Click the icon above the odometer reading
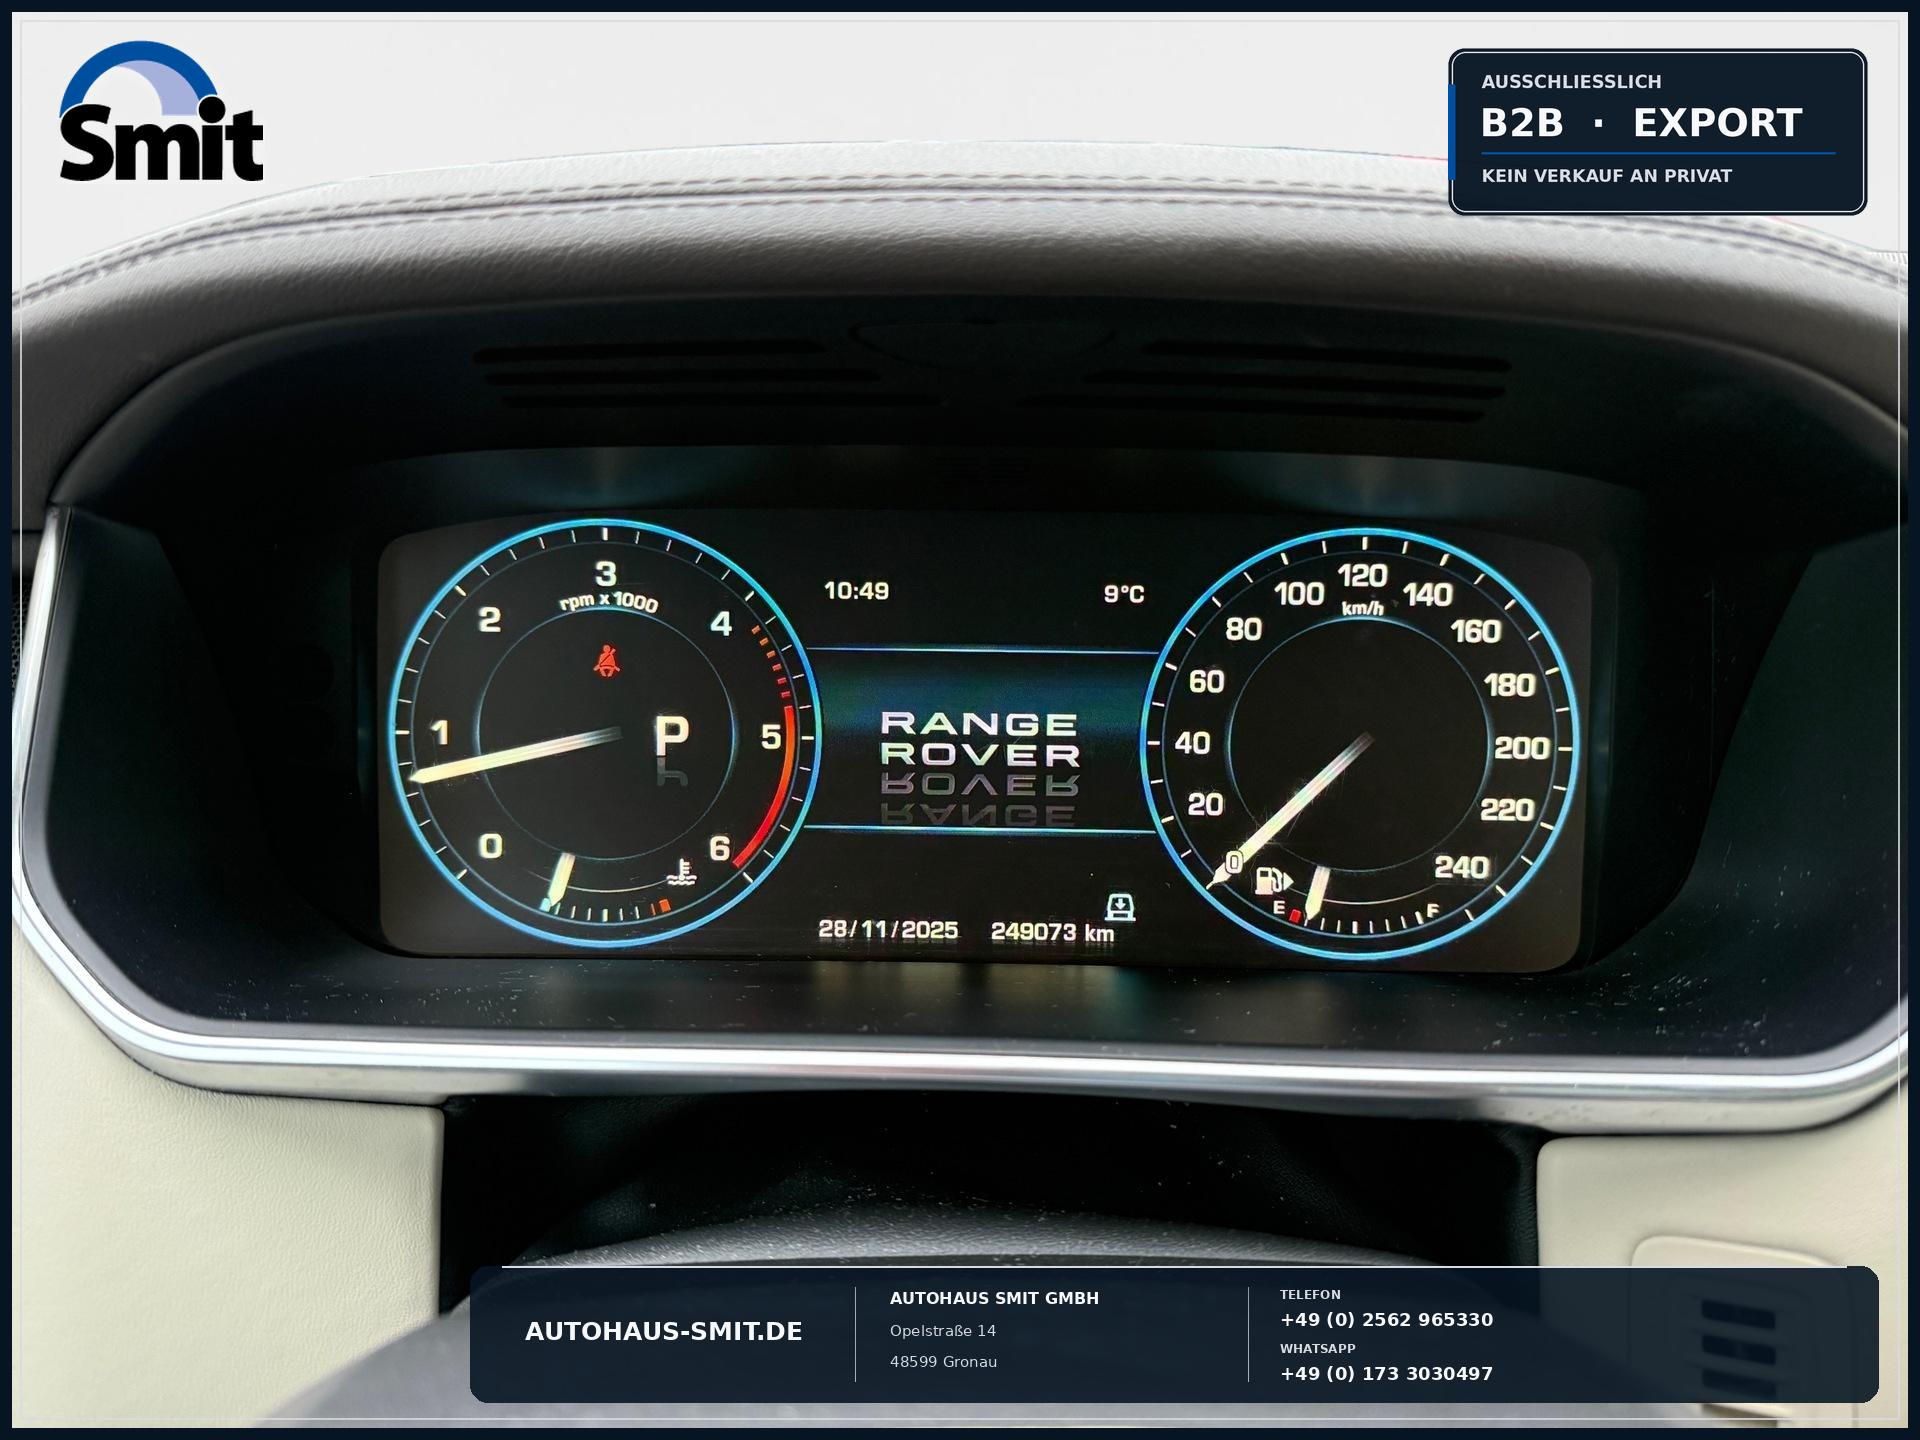1920x1440 pixels. coord(1120,906)
